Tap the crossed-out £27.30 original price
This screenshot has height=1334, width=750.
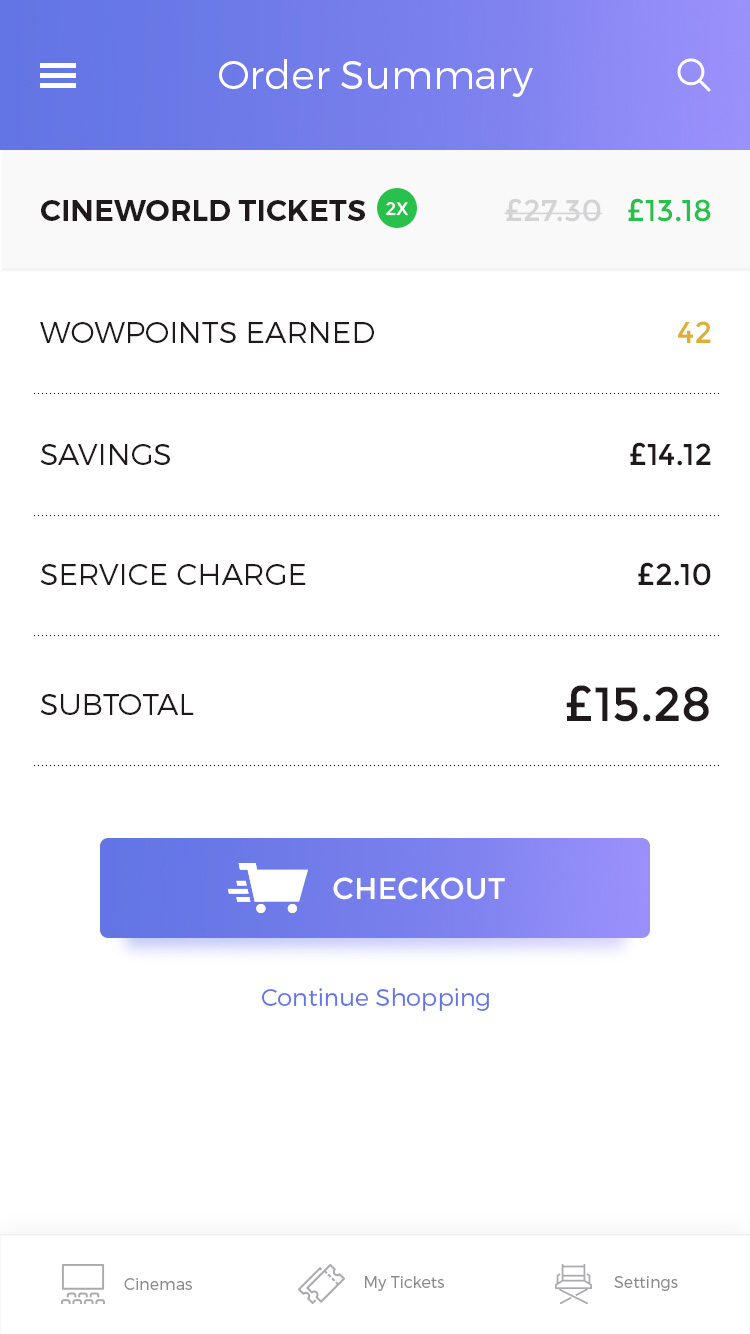point(553,211)
